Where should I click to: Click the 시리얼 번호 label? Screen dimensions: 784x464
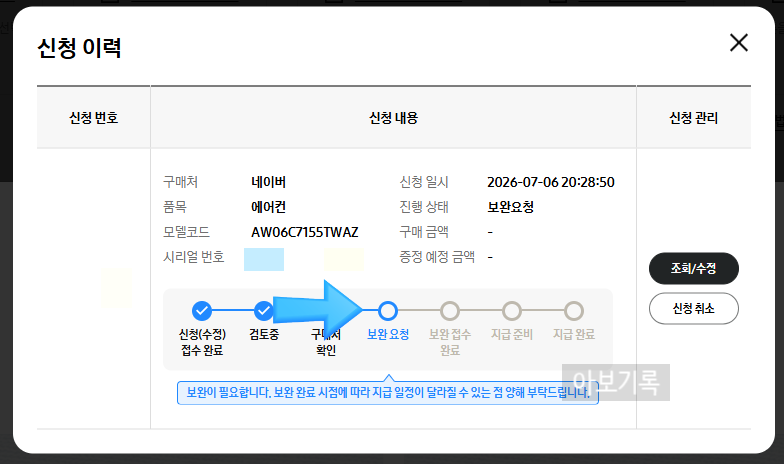point(194,257)
